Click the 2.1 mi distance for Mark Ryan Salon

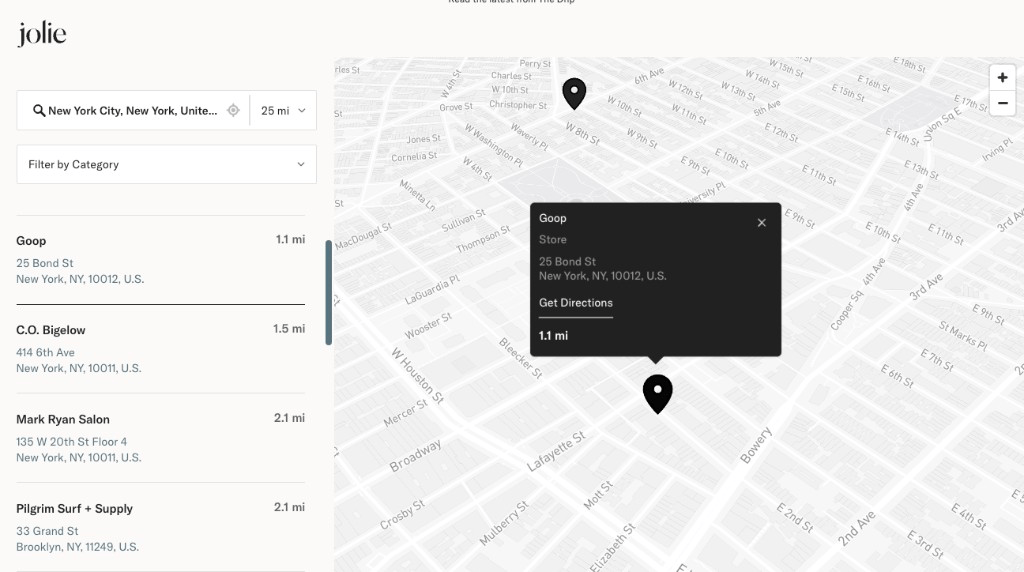tap(289, 418)
